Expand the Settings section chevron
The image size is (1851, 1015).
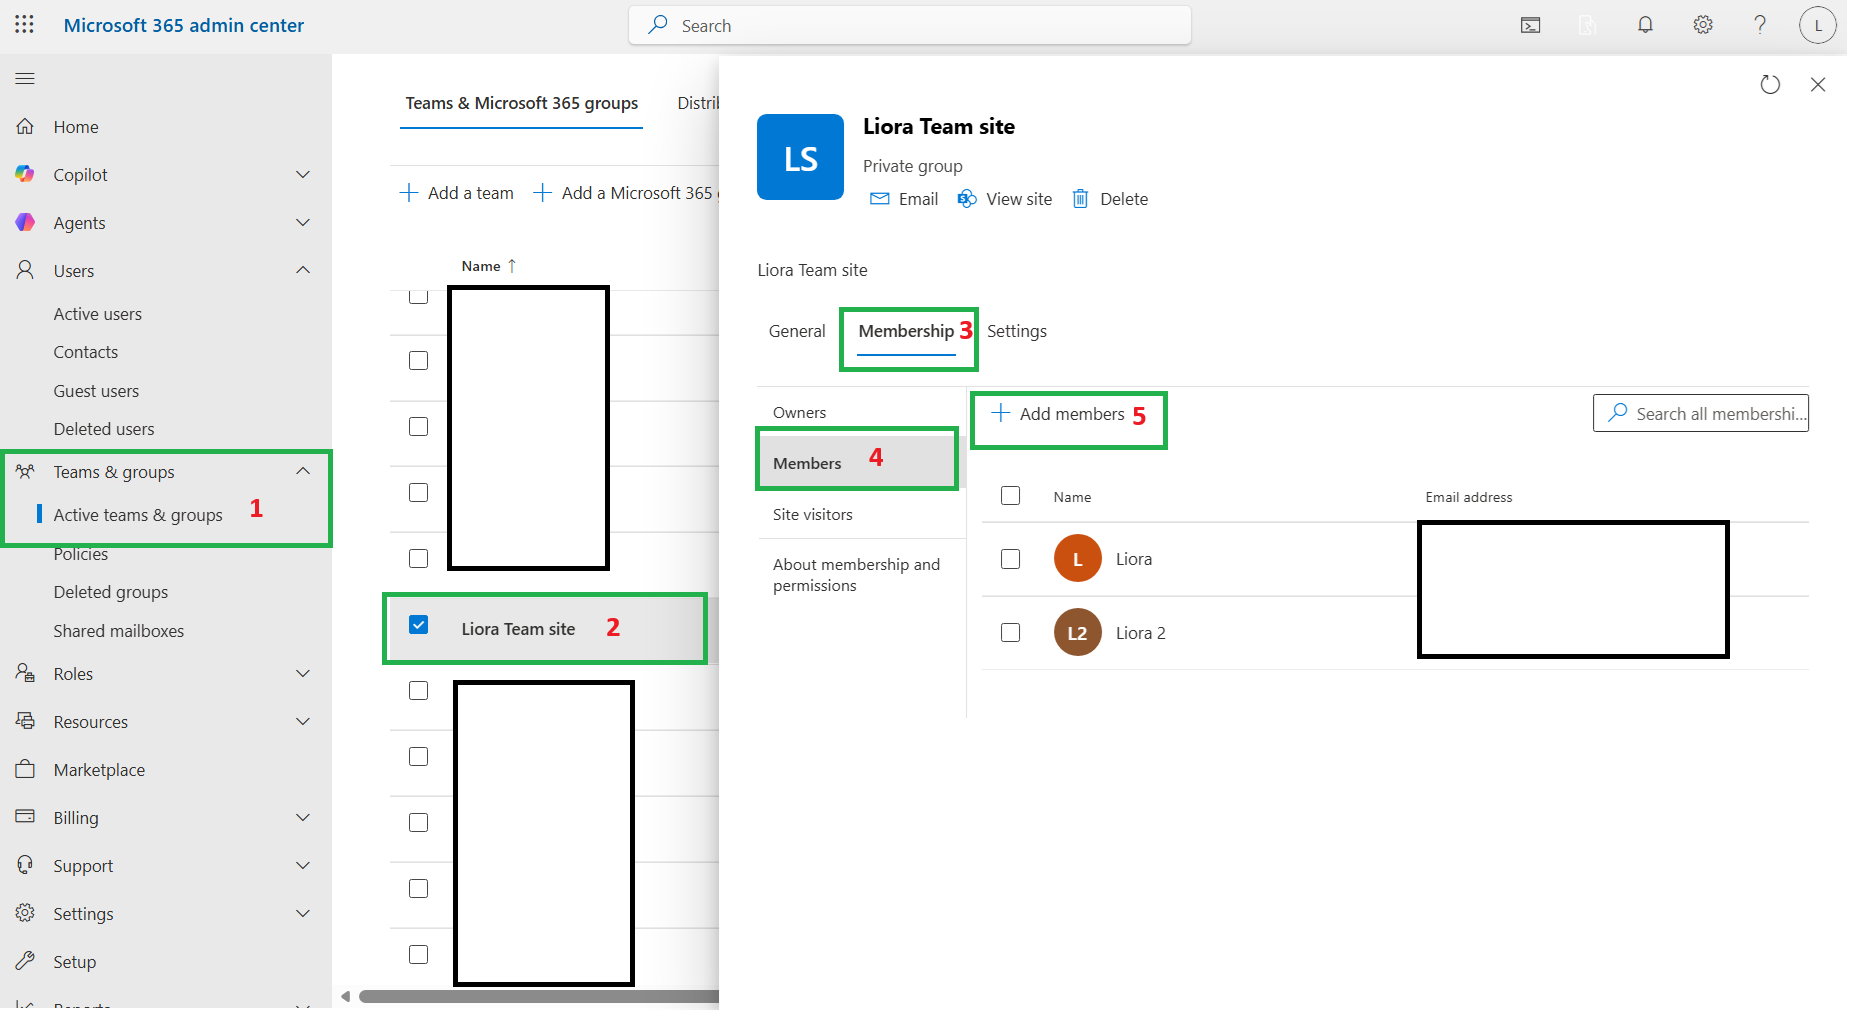pyautogui.click(x=303, y=914)
